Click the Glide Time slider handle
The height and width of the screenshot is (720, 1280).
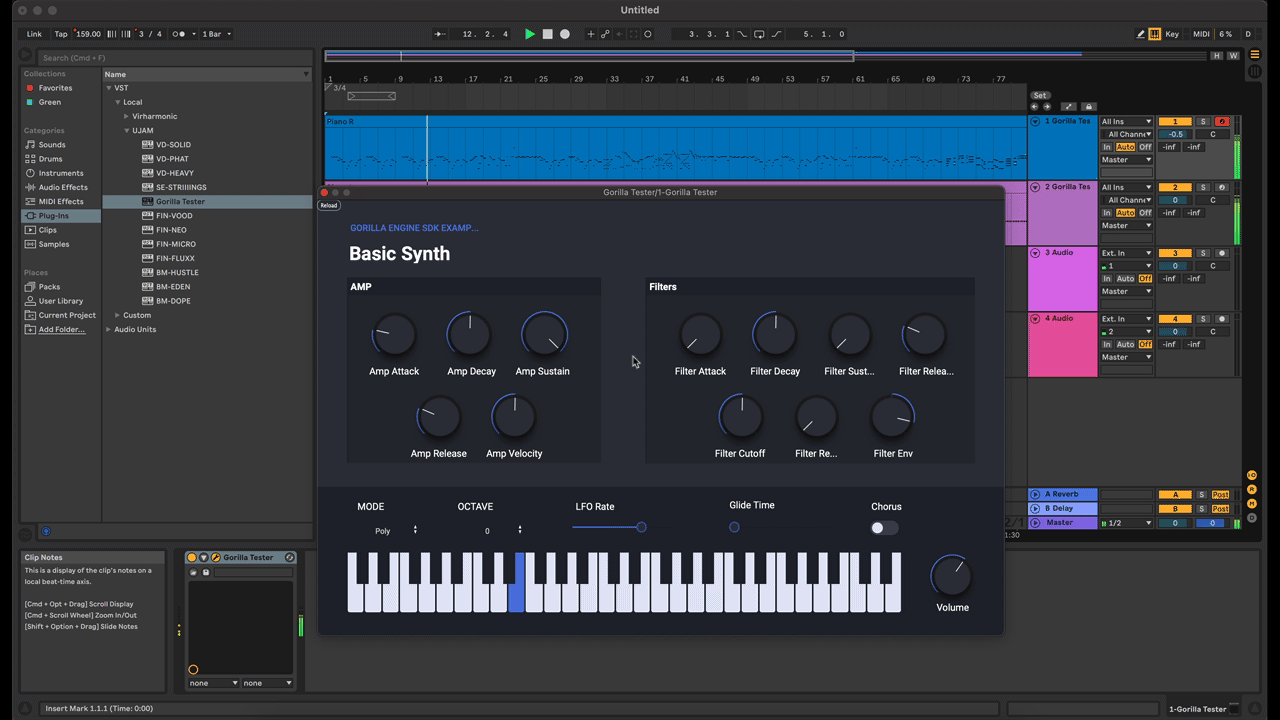734,527
